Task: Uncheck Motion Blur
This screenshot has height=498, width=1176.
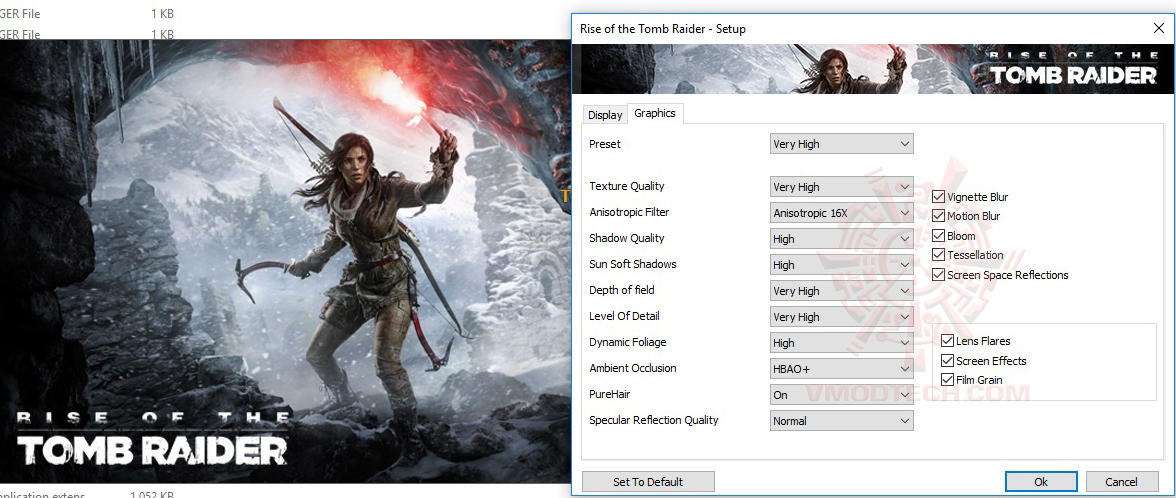Action: pos(938,216)
